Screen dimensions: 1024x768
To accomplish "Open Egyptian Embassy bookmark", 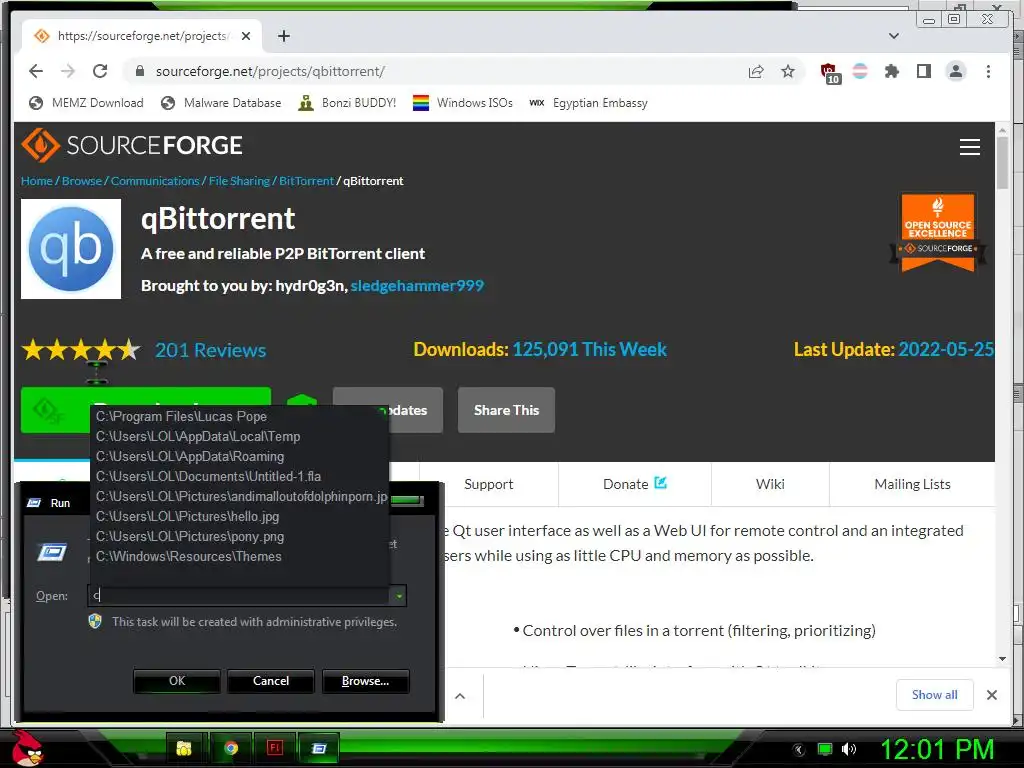I will pos(588,103).
